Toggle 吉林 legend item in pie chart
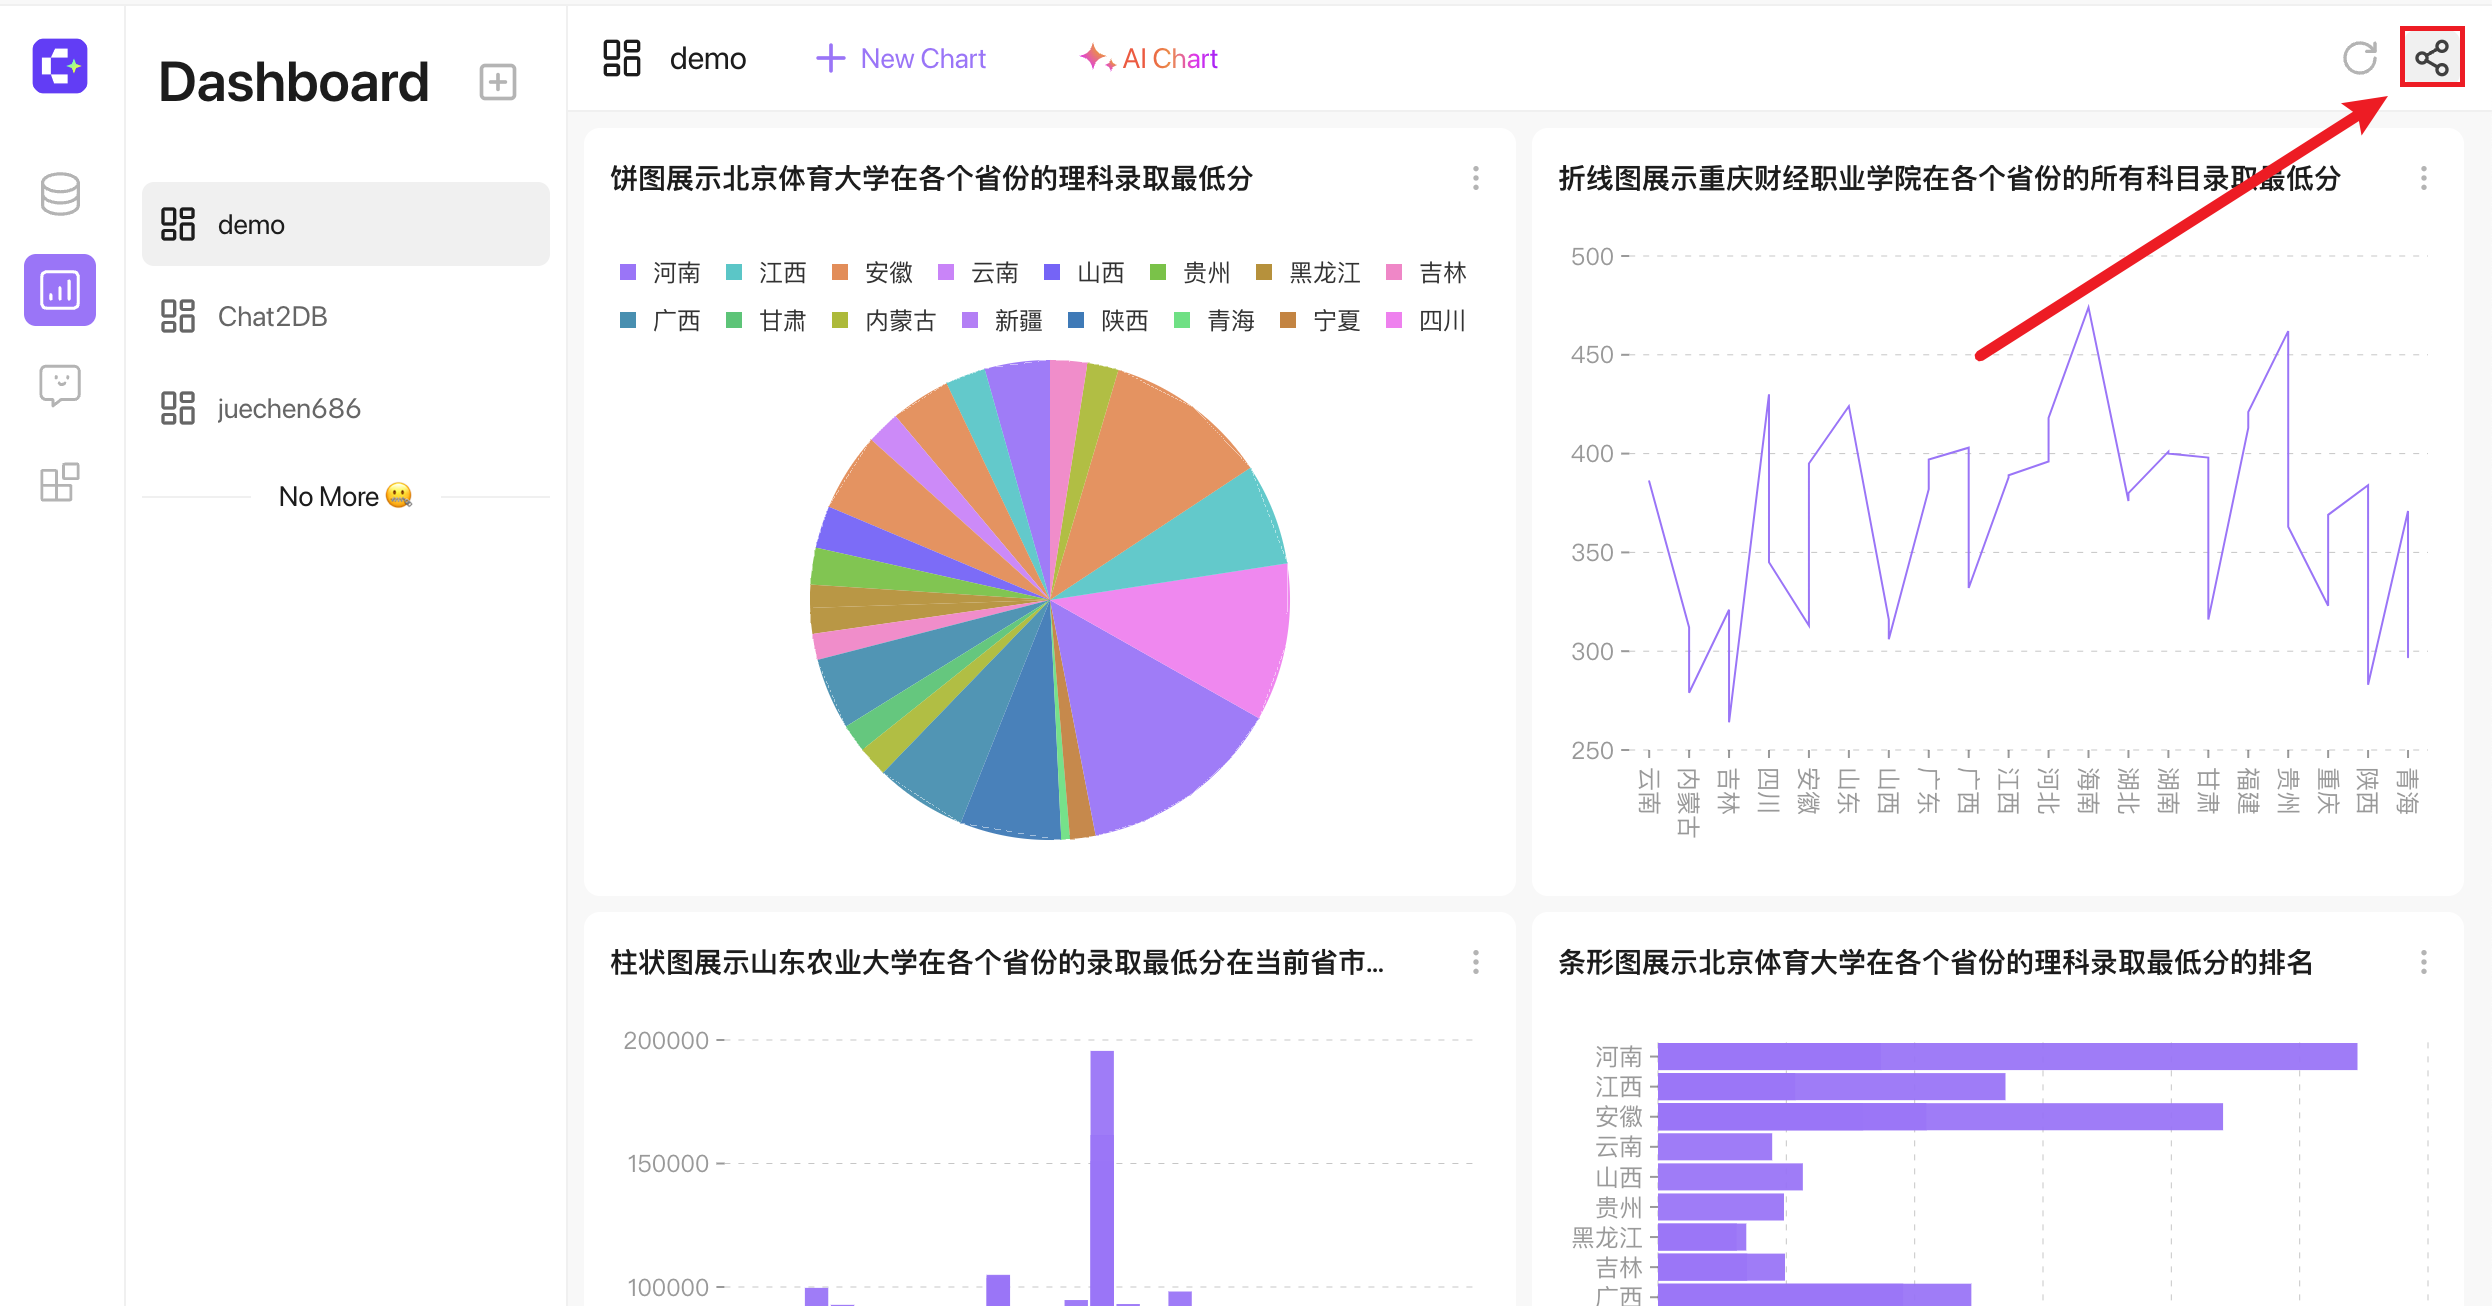 1426,272
